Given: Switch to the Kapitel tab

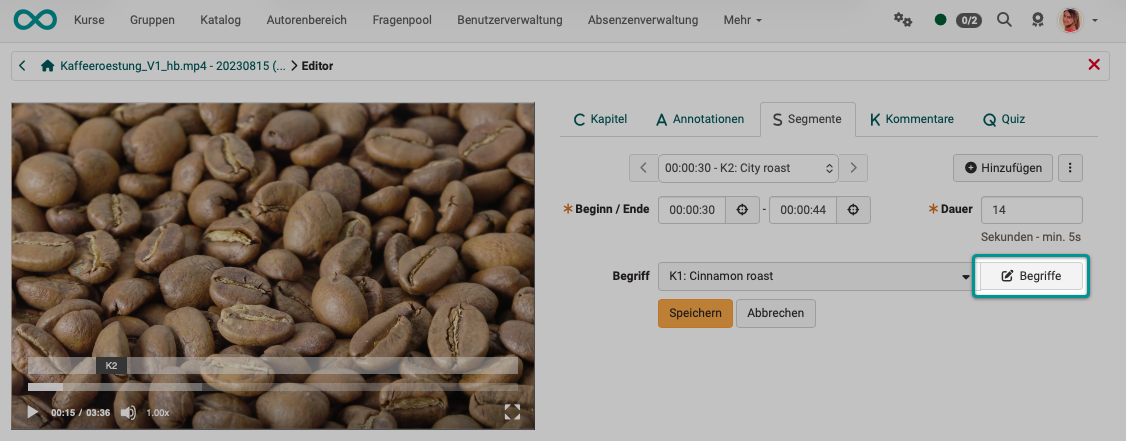Looking at the screenshot, I should pyautogui.click(x=600, y=119).
